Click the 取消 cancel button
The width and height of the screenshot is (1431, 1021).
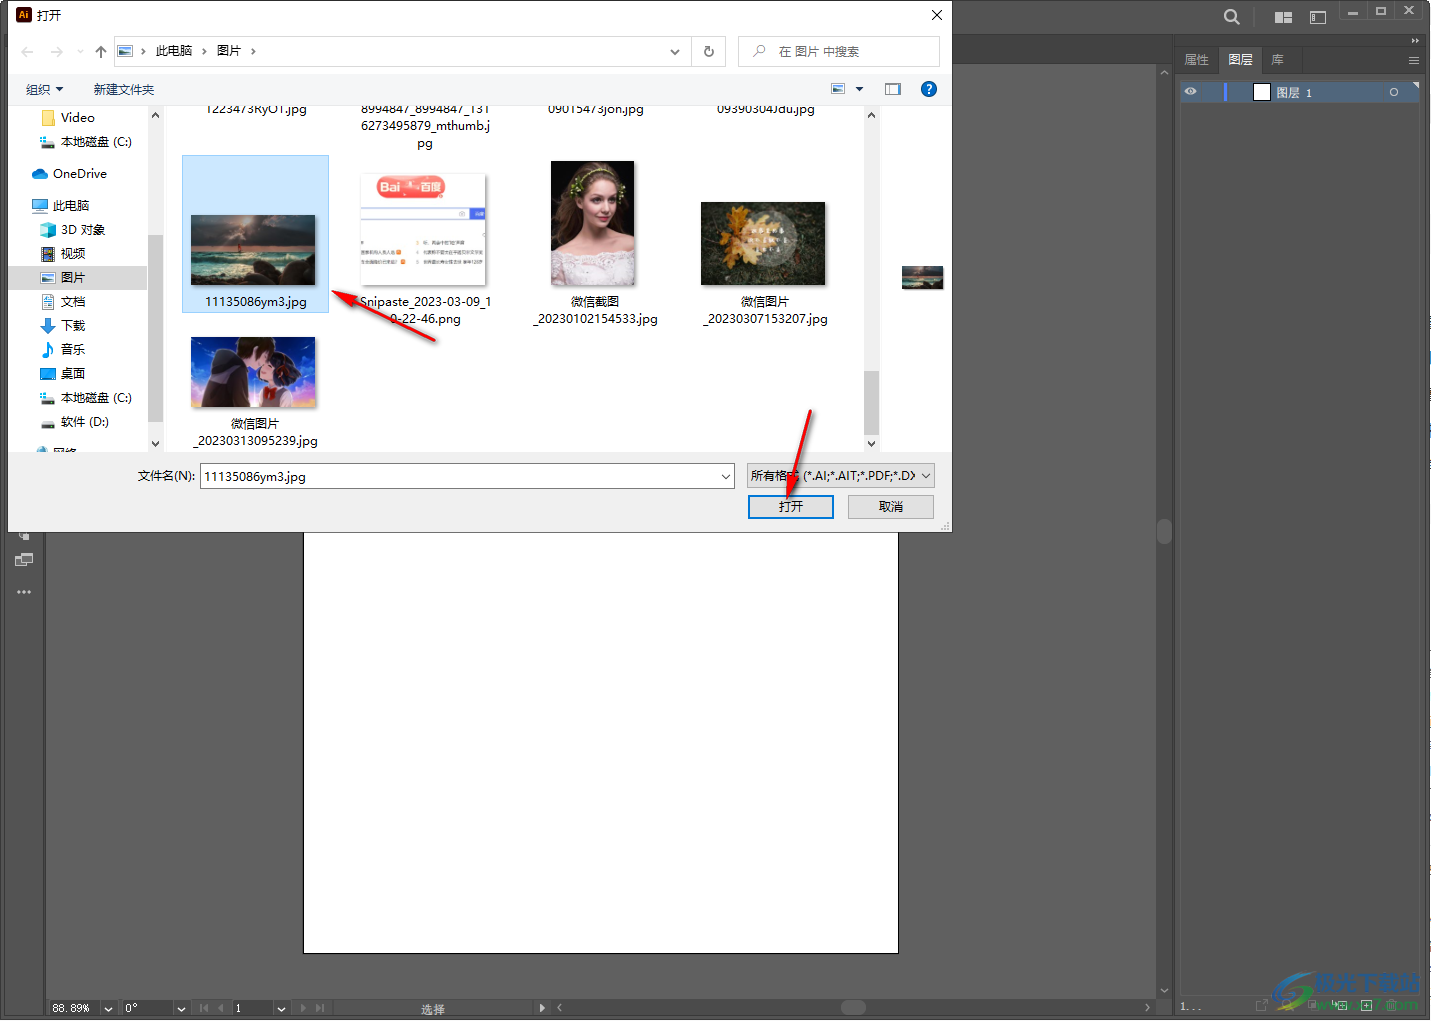[x=891, y=507]
